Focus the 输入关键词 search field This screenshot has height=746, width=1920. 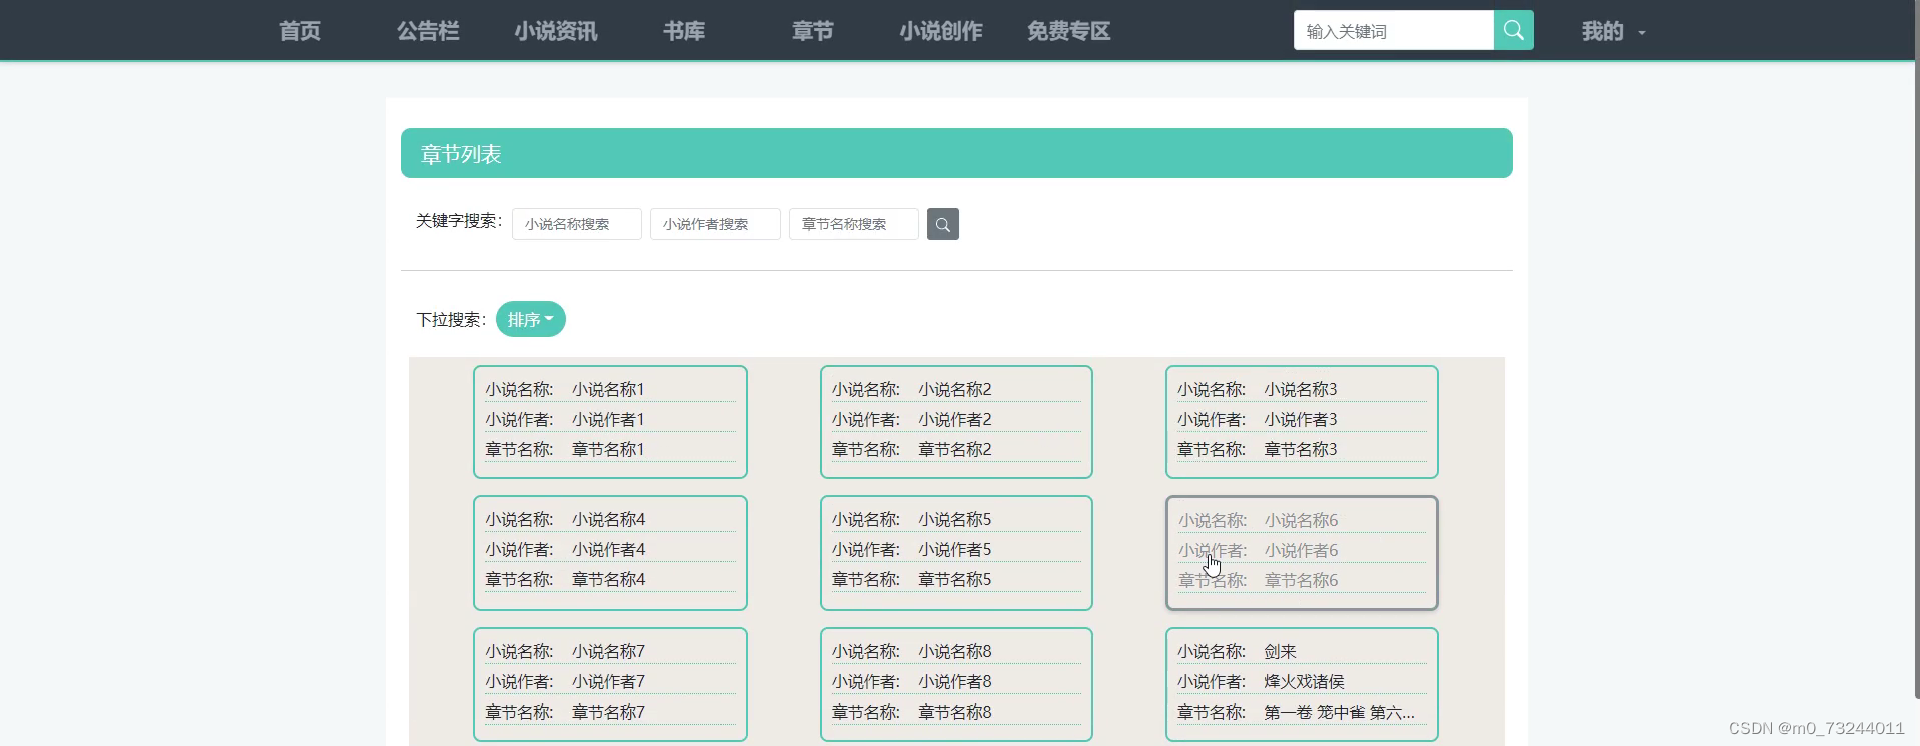tap(1393, 30)
